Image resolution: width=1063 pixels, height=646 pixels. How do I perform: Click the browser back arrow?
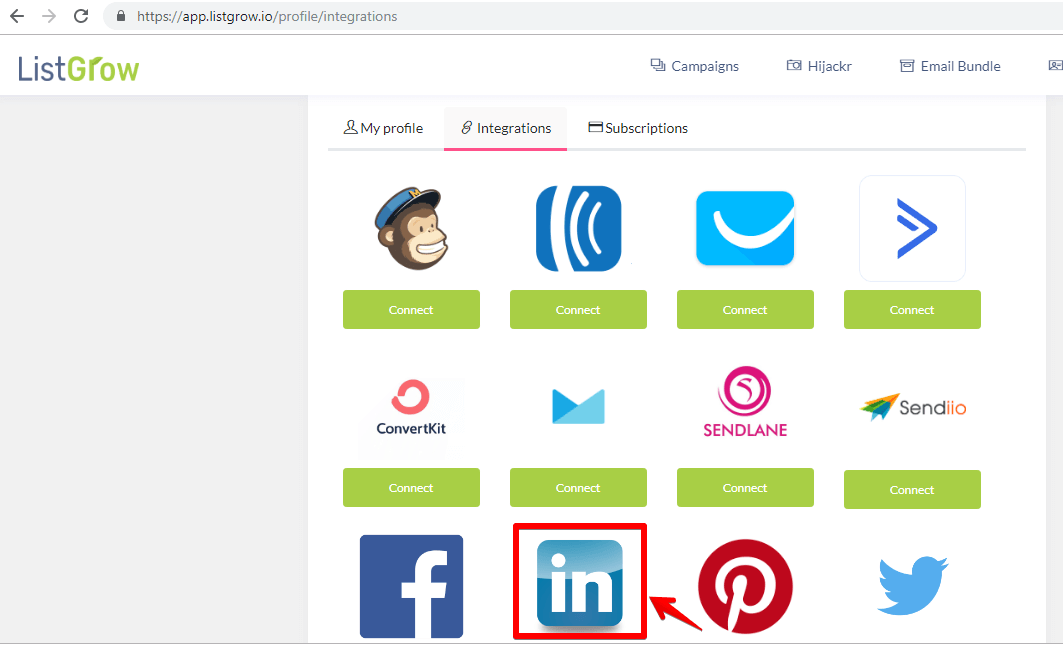[17, 16]
